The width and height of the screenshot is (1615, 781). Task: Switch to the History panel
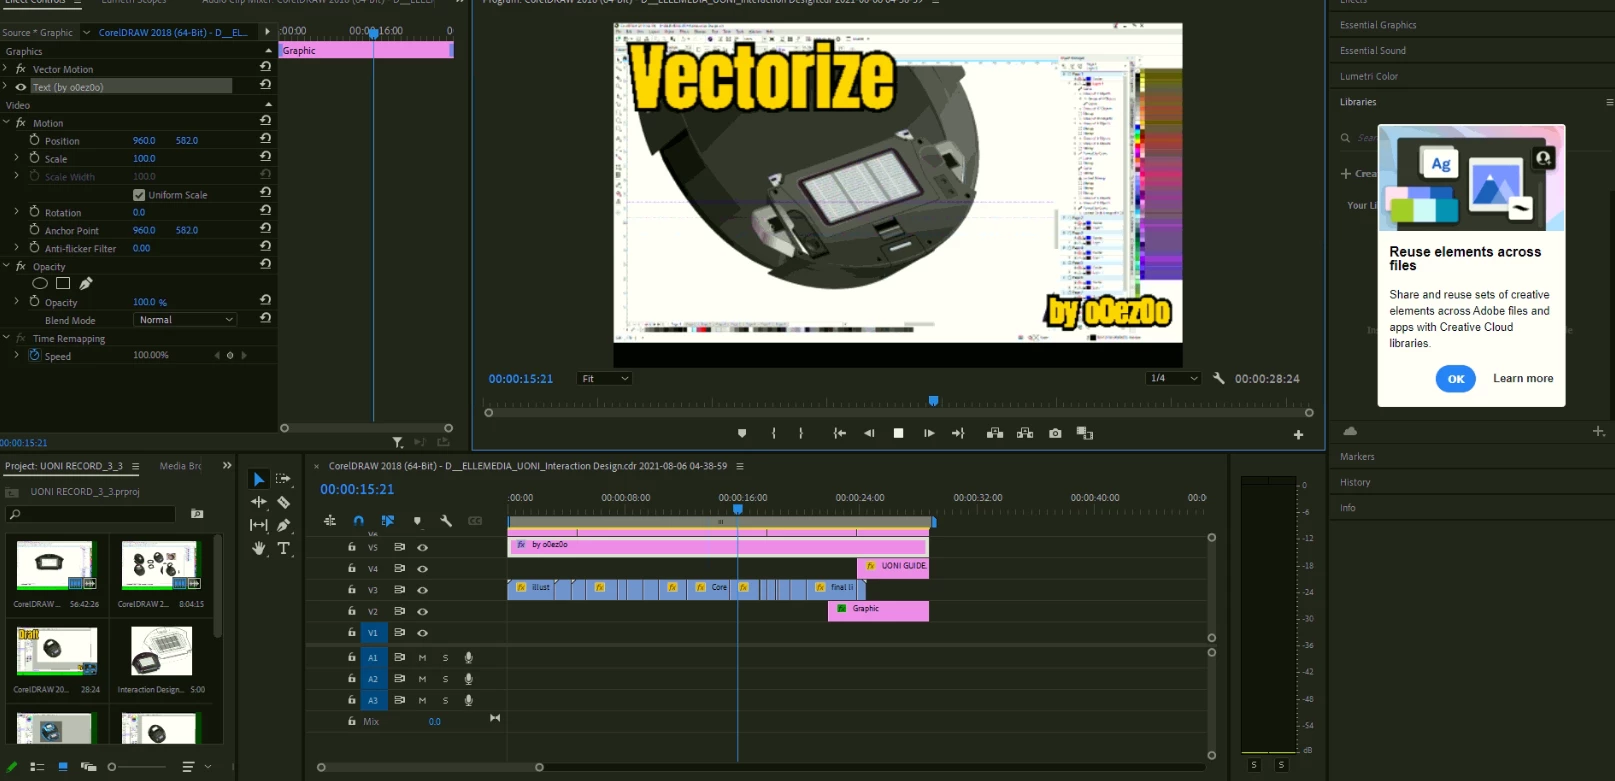click(1355, 482)
